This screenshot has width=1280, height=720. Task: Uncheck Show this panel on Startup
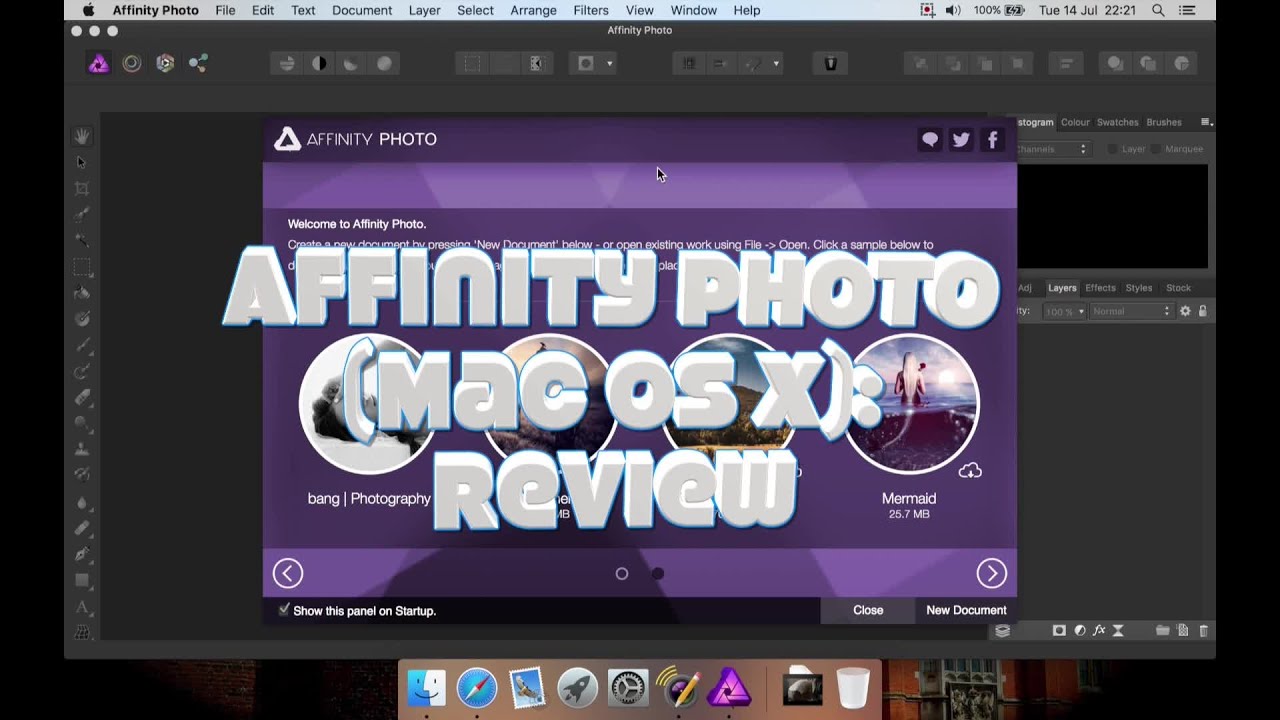[284, 609]
